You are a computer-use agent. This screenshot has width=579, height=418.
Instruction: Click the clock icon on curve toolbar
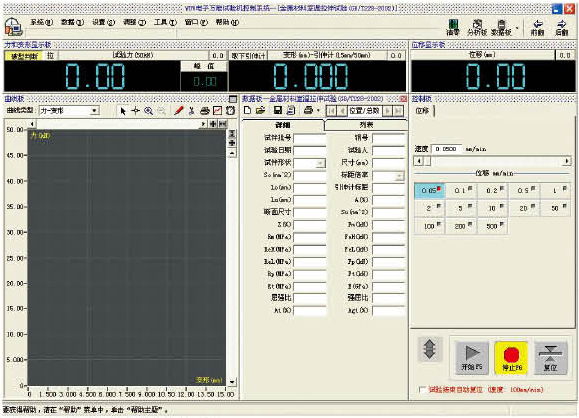pos(230,110)
